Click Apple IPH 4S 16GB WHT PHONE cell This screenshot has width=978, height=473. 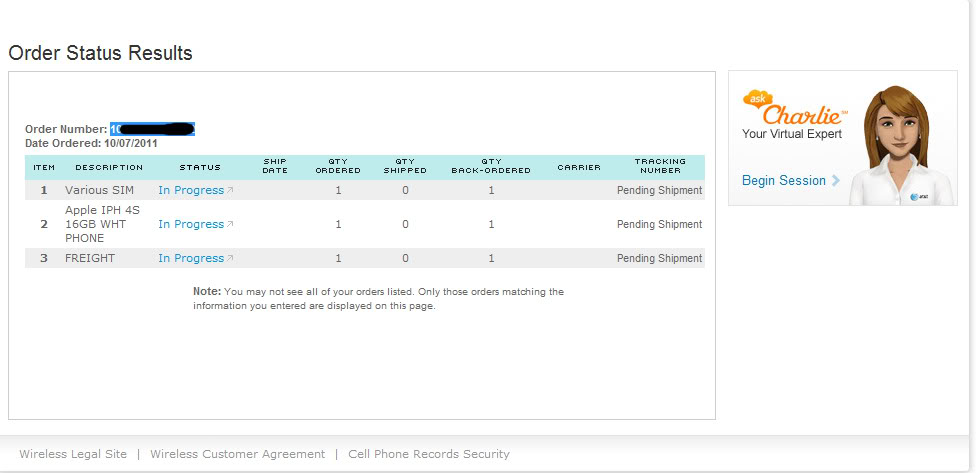coord(103,224)
